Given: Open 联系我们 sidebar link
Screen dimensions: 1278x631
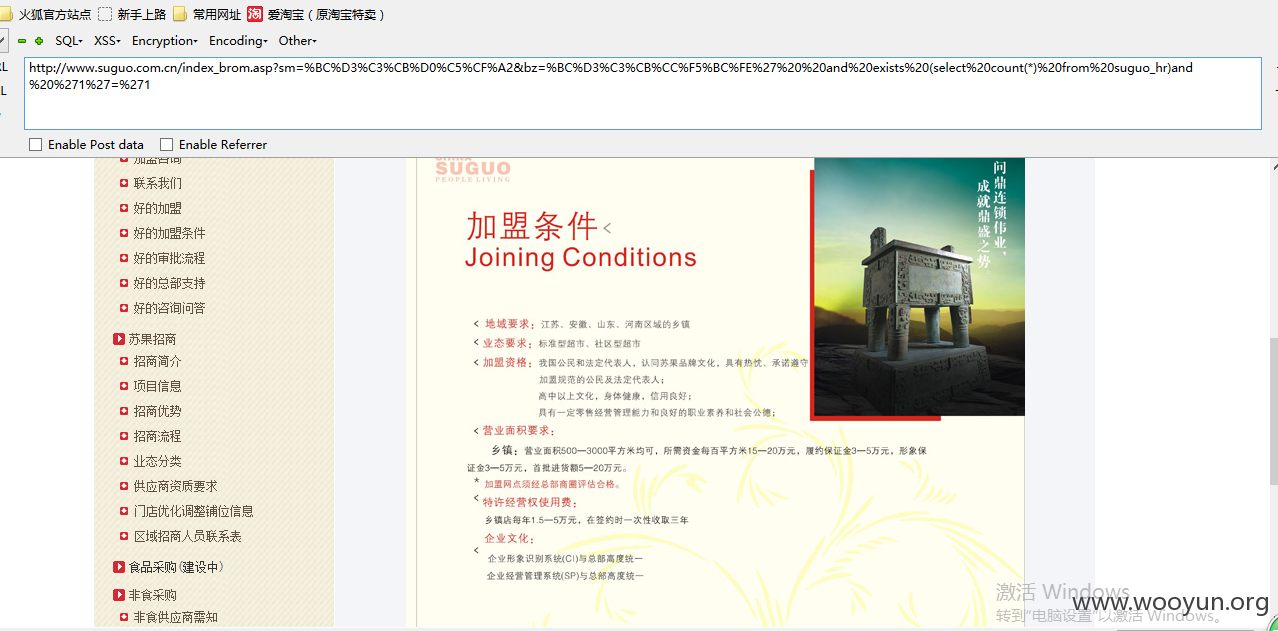Looking at the screenshot, I should coord(158,183).
